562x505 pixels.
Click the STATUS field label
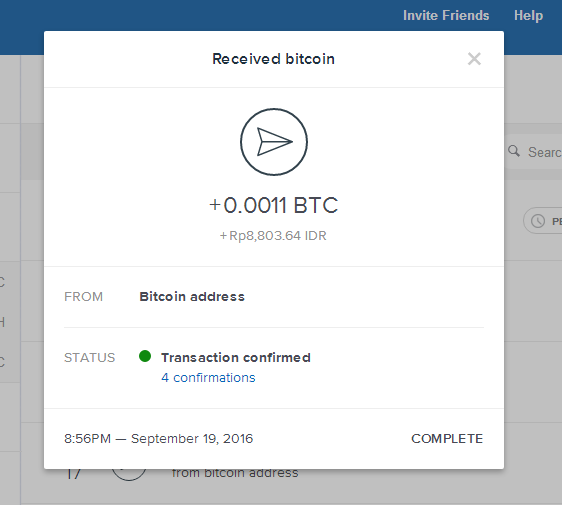[x=90, y=357]
